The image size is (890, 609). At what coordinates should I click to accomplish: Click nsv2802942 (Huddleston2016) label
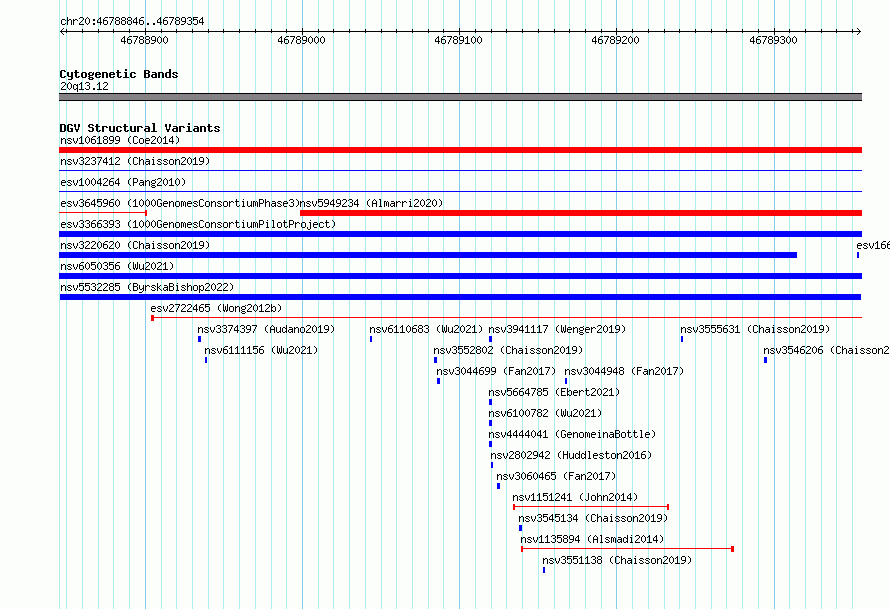coord(571,455)
